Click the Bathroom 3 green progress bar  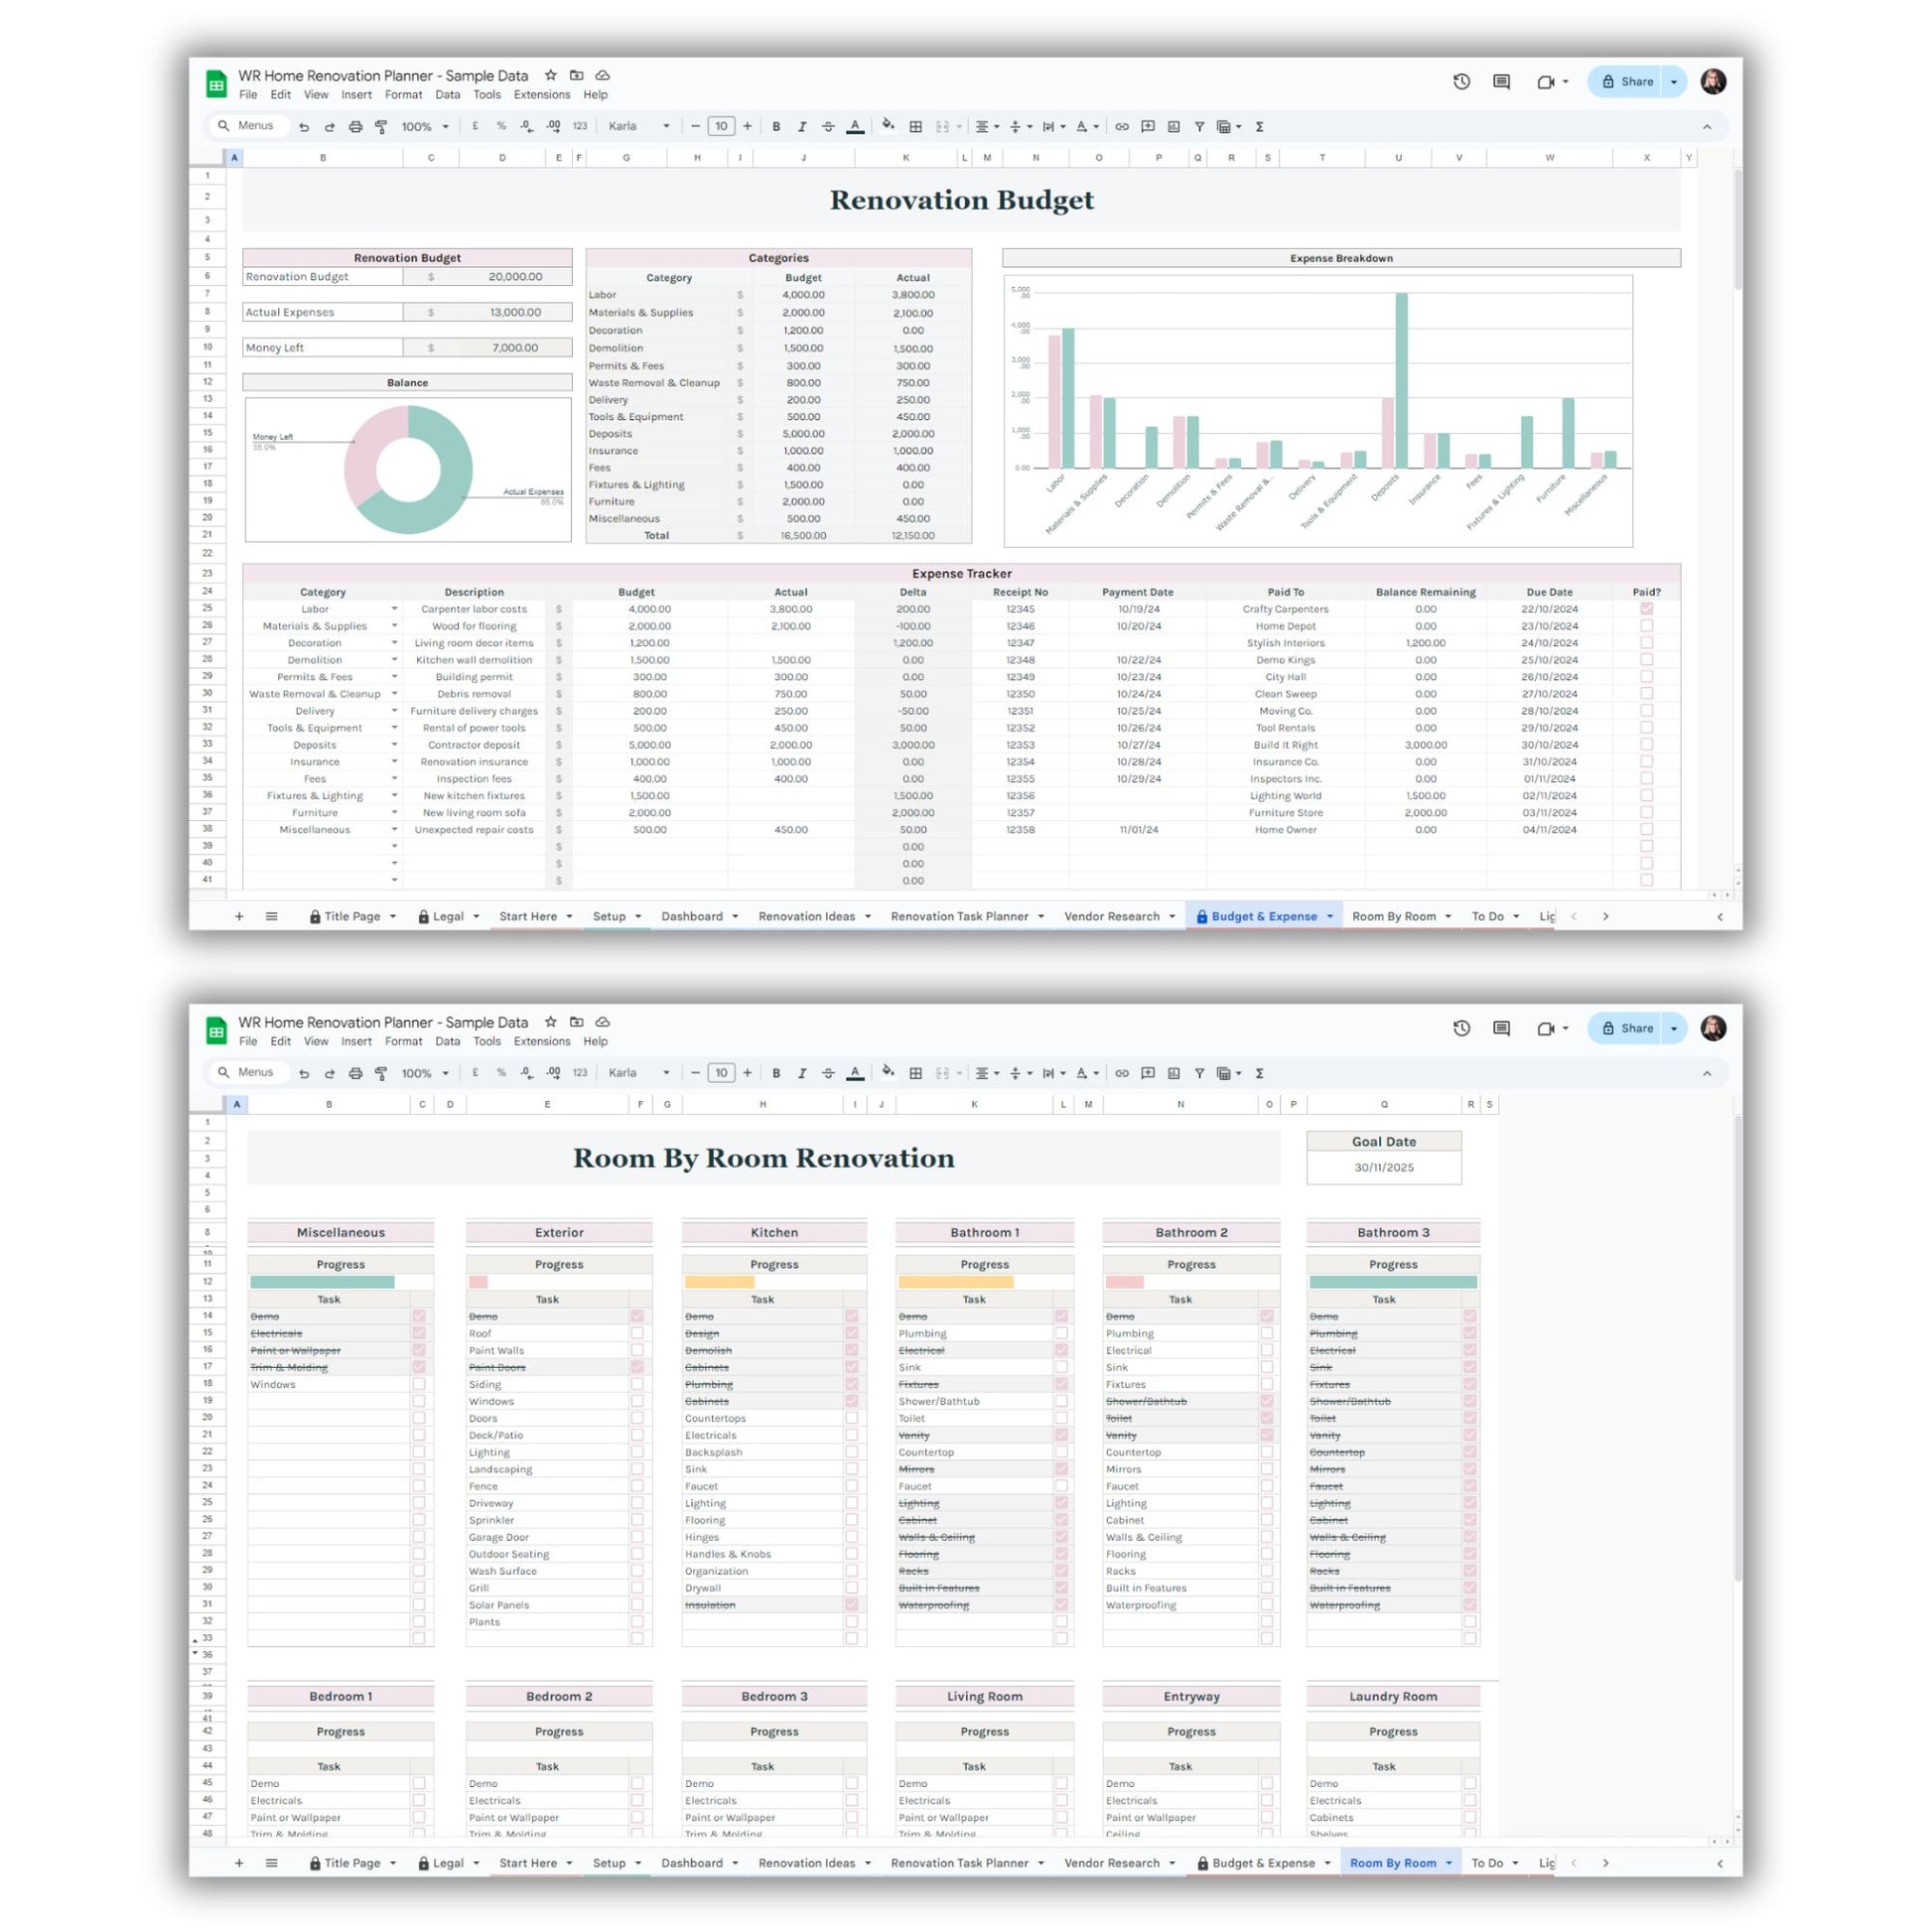pyautogui.click(x=1392, y=1282)
